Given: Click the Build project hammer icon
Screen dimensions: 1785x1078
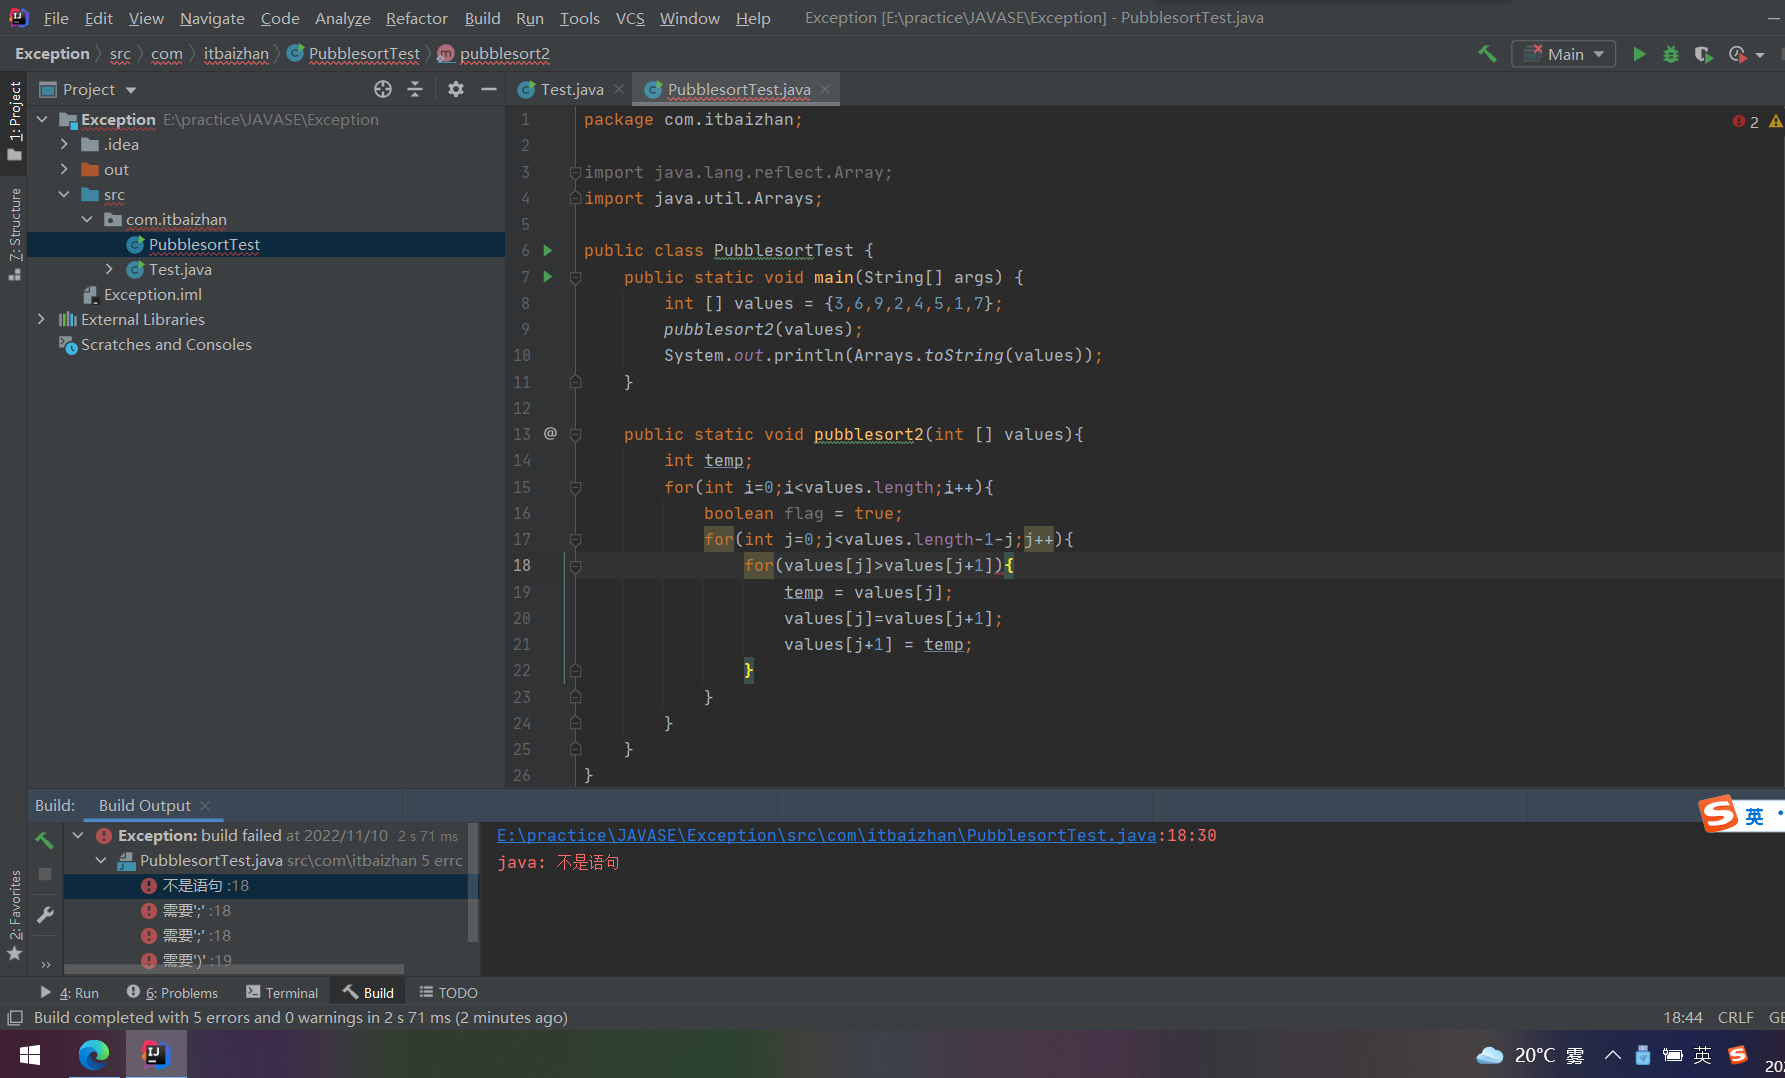Looking at the screenshot, I should pyautogui.click(x=1487, y=54).
